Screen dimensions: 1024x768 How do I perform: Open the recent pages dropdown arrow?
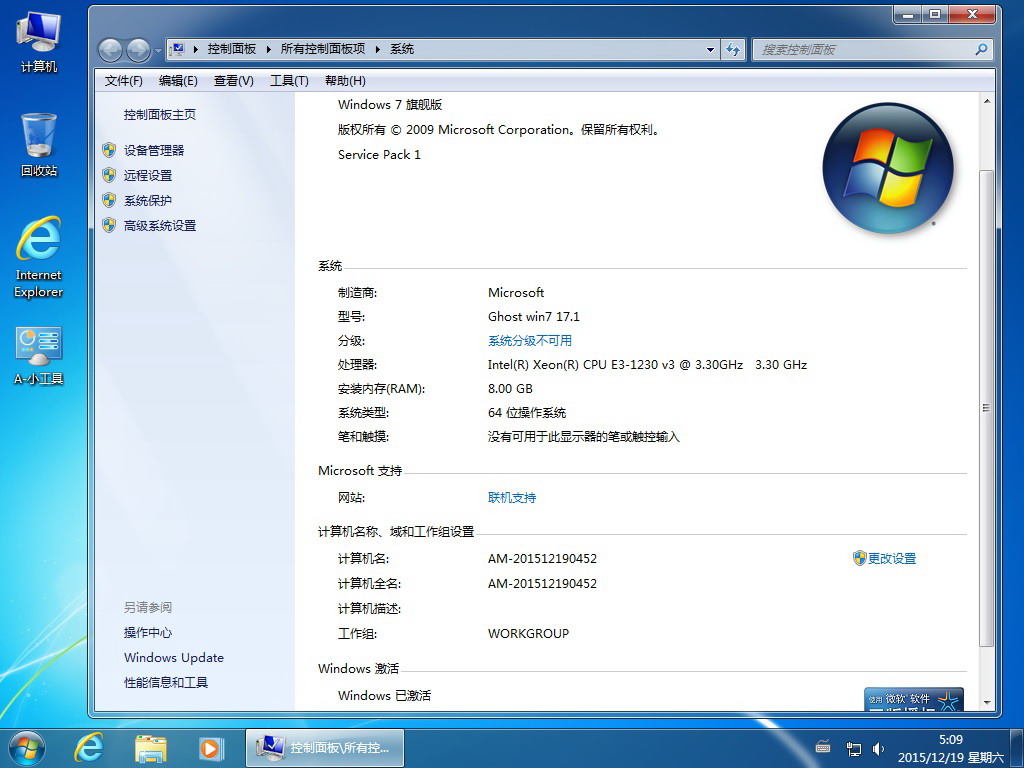[x=158, y=50]
